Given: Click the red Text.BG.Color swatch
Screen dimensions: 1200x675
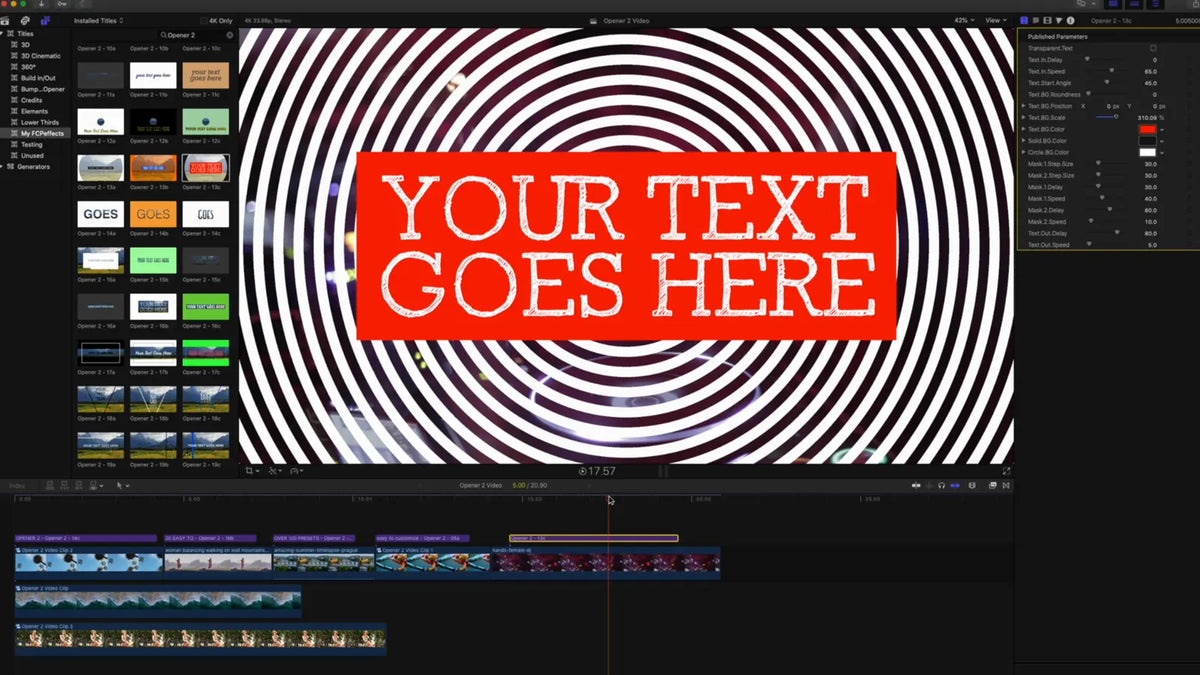Looking at the screenshot, I should [1148, 129].
